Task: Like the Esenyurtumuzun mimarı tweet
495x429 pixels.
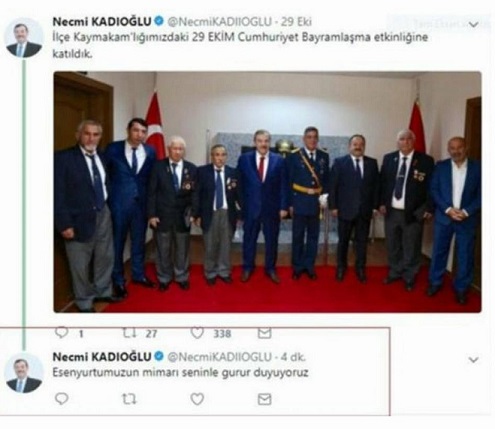Action: tap(197, 399)
